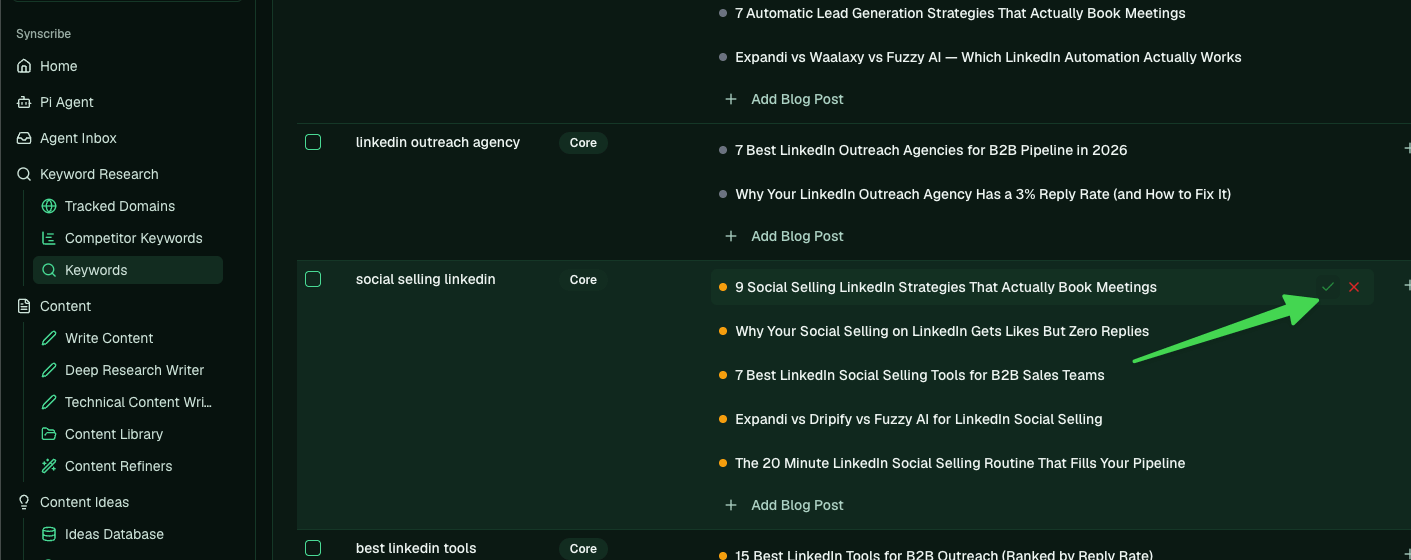
Task: Click the Technical Content Writer pencil icon
Action: pos(49,402)
